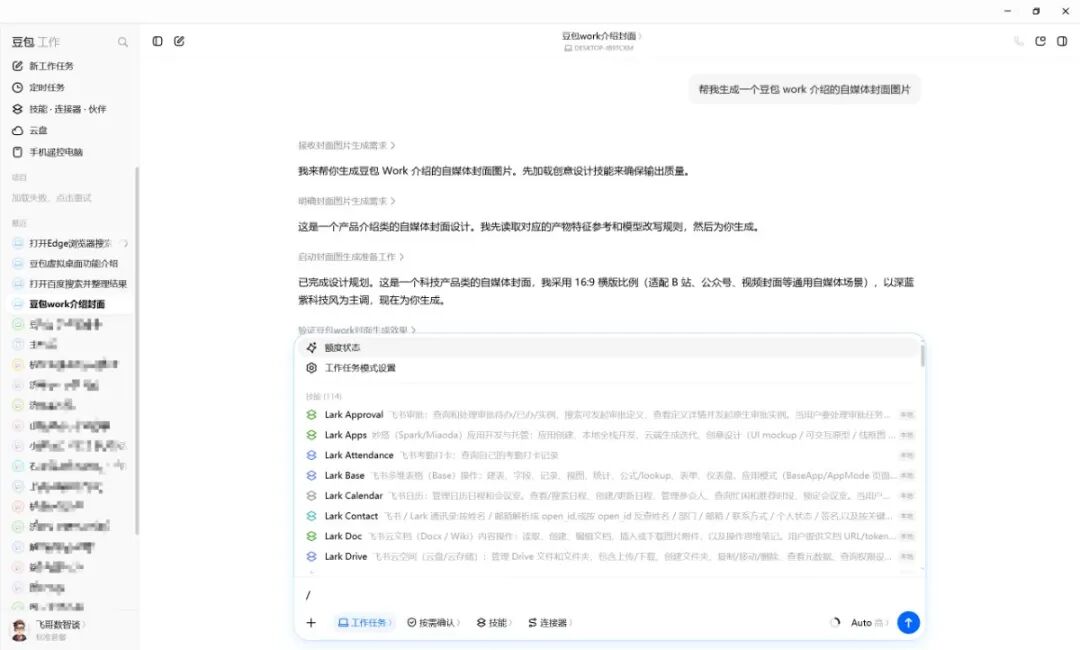The width and height of the screenshot is (1080, 650).
Task: Choose the Lark Doc skill
Action: coord(610,536)
